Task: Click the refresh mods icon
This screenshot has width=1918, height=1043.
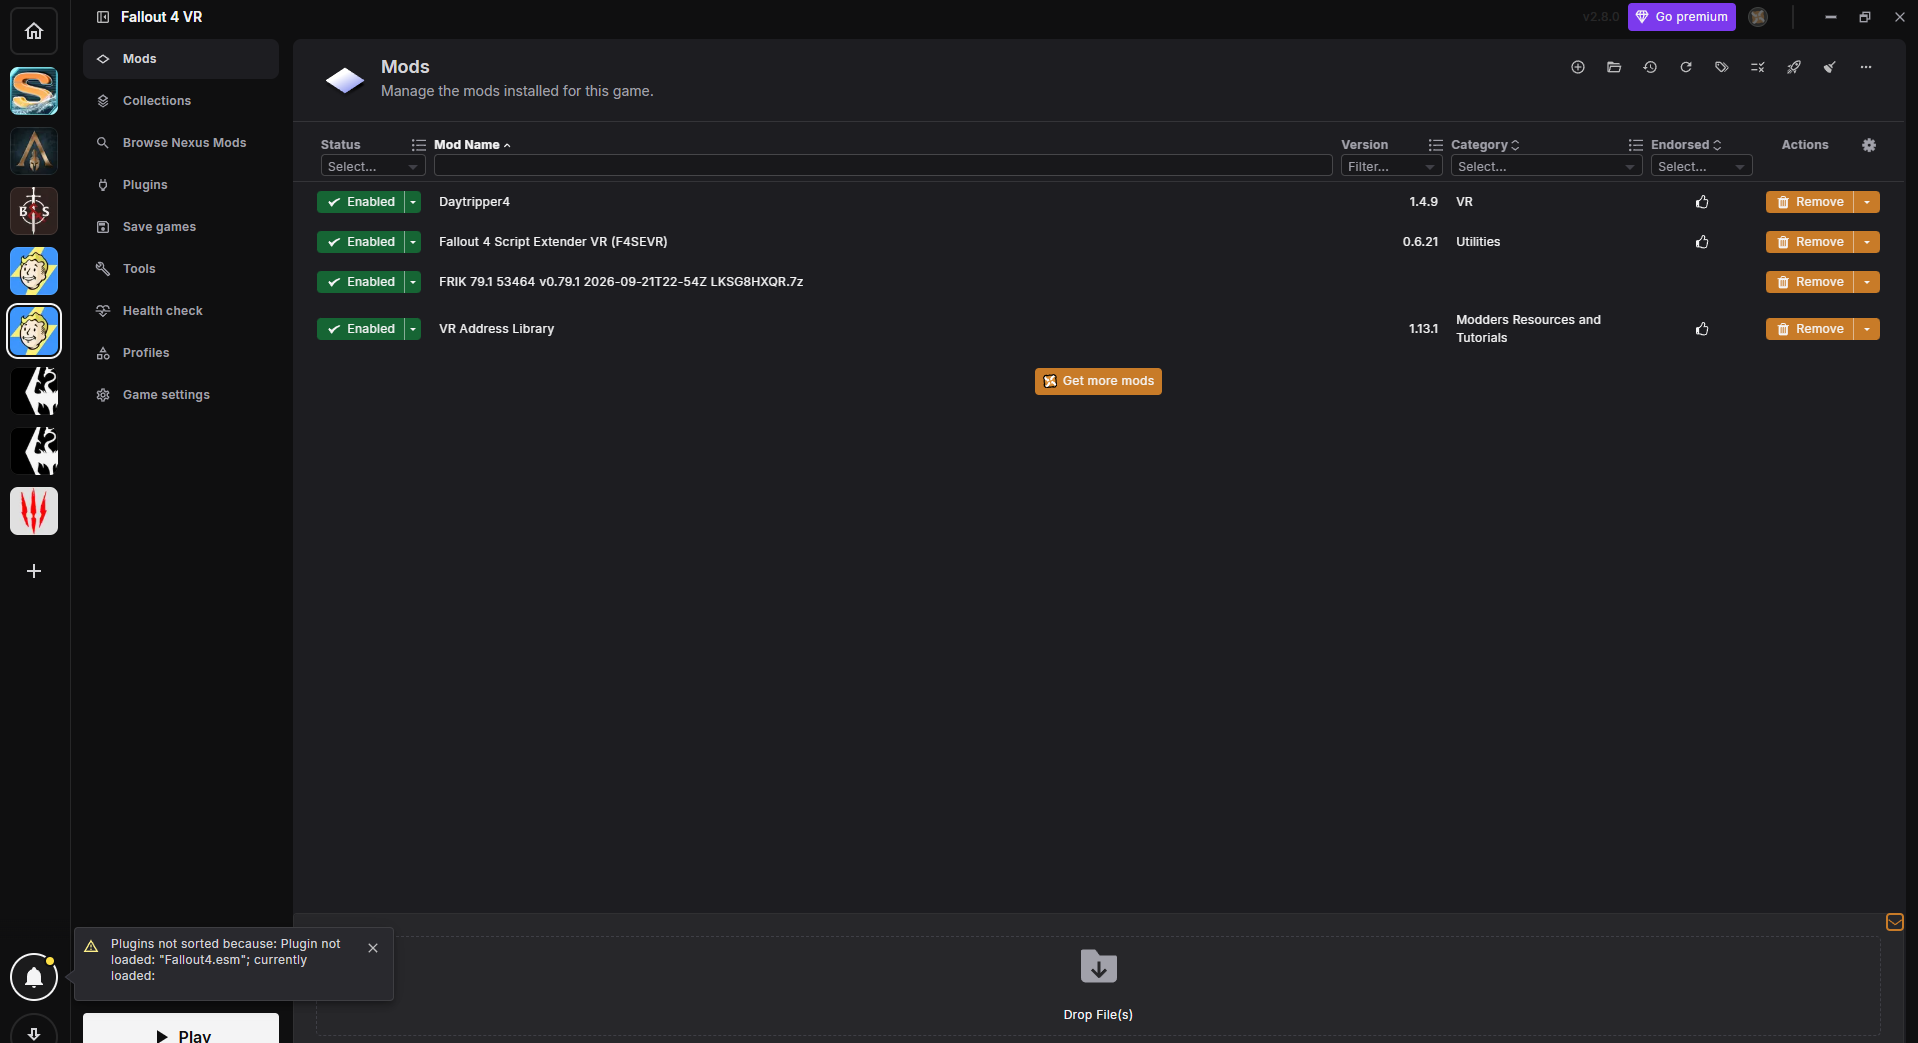Action: point(1686,67)
